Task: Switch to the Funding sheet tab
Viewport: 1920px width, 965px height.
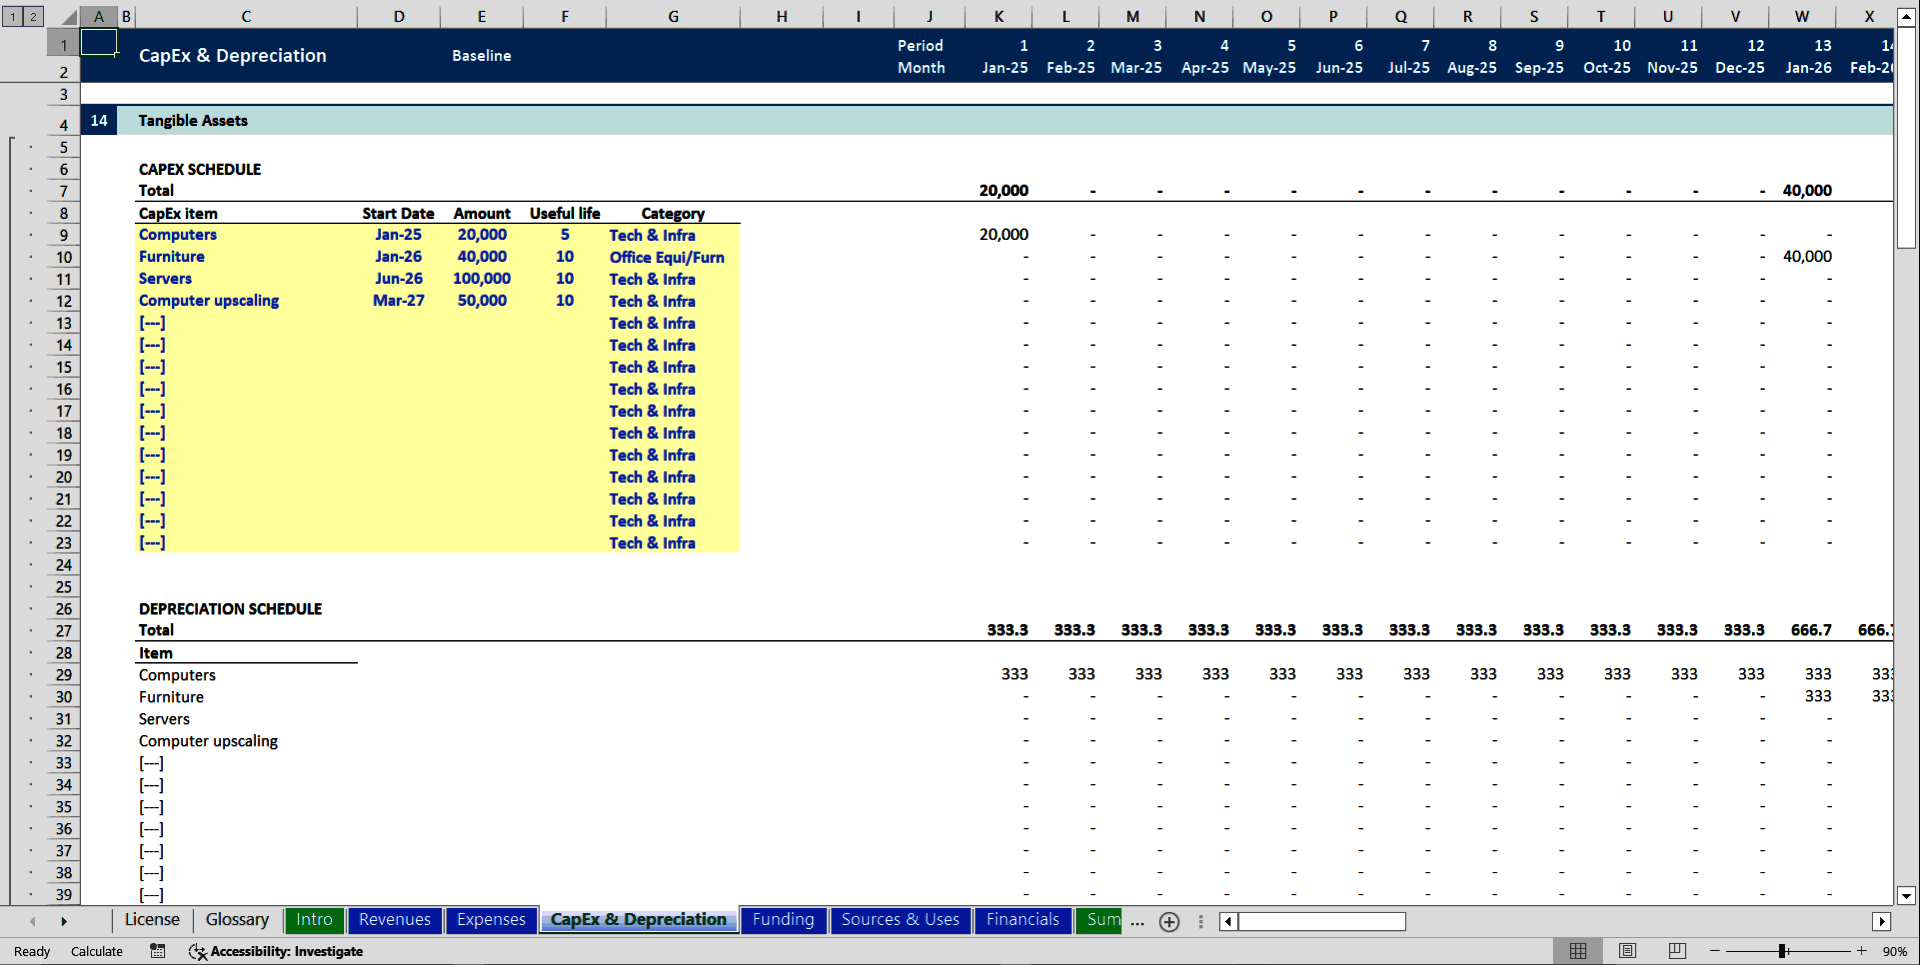Action: pyautogui.click(x=783, y=920)
